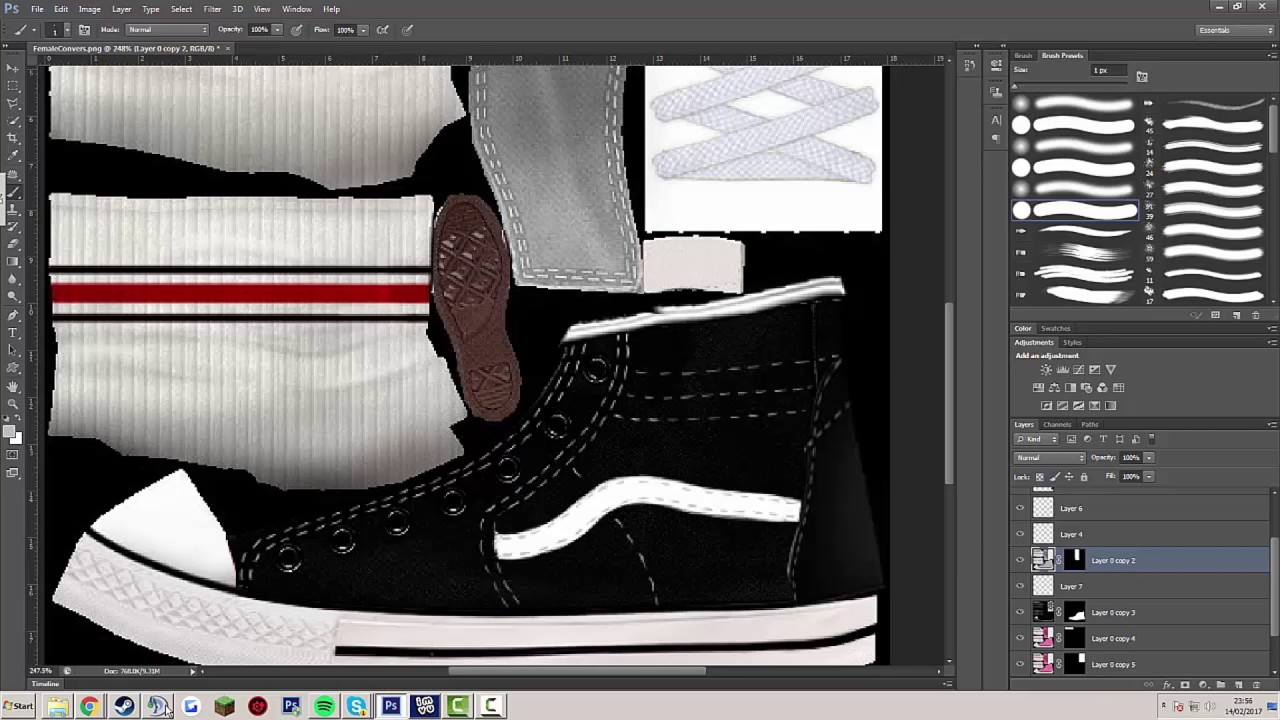Viewport: 1280px width, 720px height.
Task: Select the Hand tool
Action: tap(13, 386)
